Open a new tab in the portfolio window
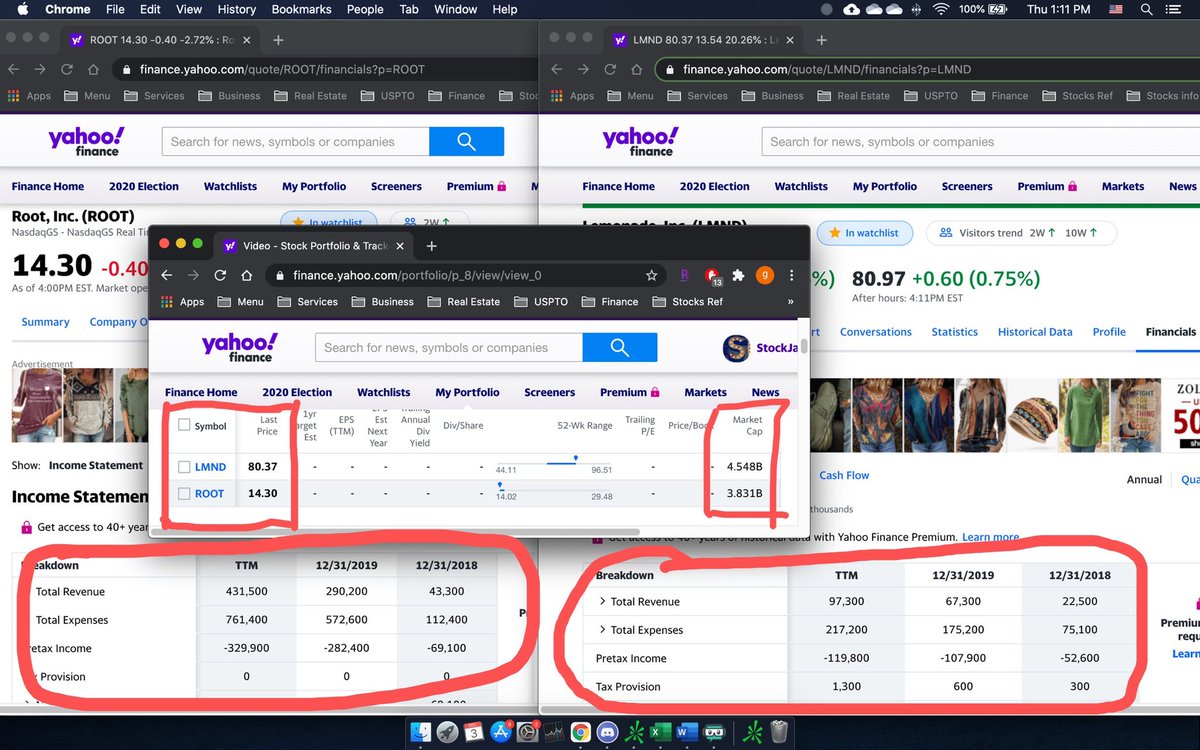Screen dimensions: 1200x750 [x=431, y=245]
